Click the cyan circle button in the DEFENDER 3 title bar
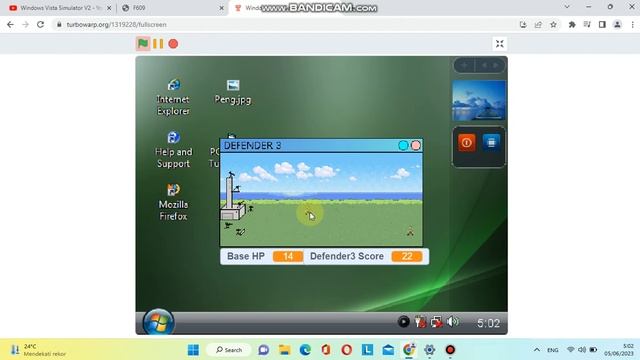Image resolution: width=640 pixels, height=360 pixels. point(403,145)
